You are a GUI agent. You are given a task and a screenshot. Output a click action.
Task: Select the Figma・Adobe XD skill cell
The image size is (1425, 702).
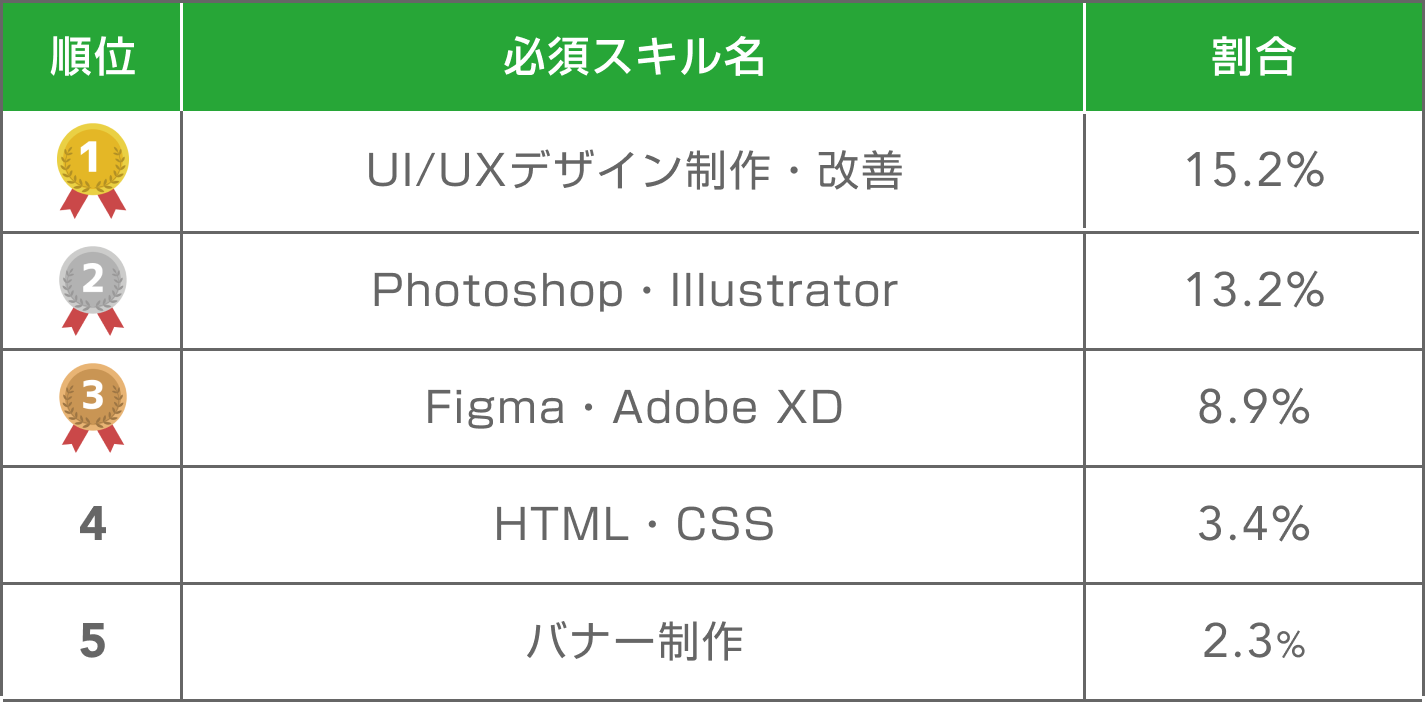(x=634, y=407)
